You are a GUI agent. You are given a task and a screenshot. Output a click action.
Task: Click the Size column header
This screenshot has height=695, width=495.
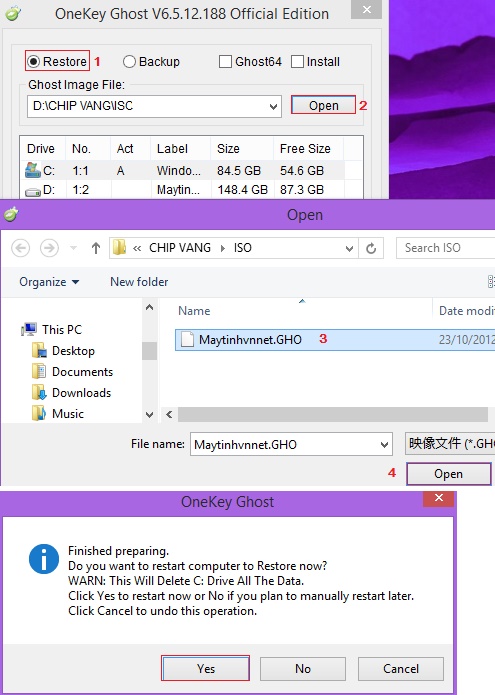click(x=228, y=148)
